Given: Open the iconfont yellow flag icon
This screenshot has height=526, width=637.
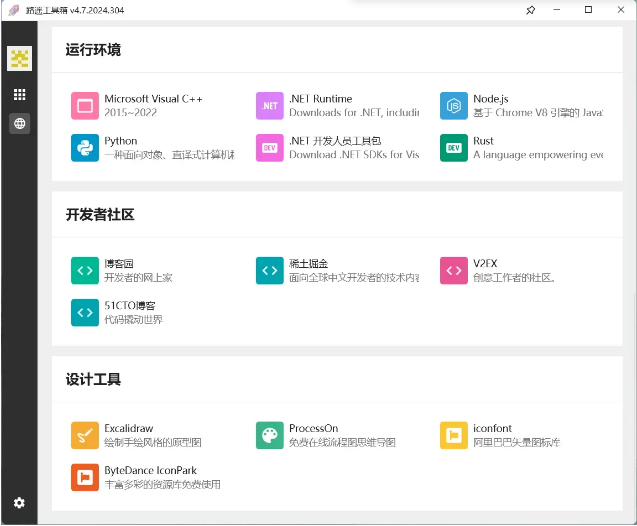Looking at the screenshot, I should (454, 435).
